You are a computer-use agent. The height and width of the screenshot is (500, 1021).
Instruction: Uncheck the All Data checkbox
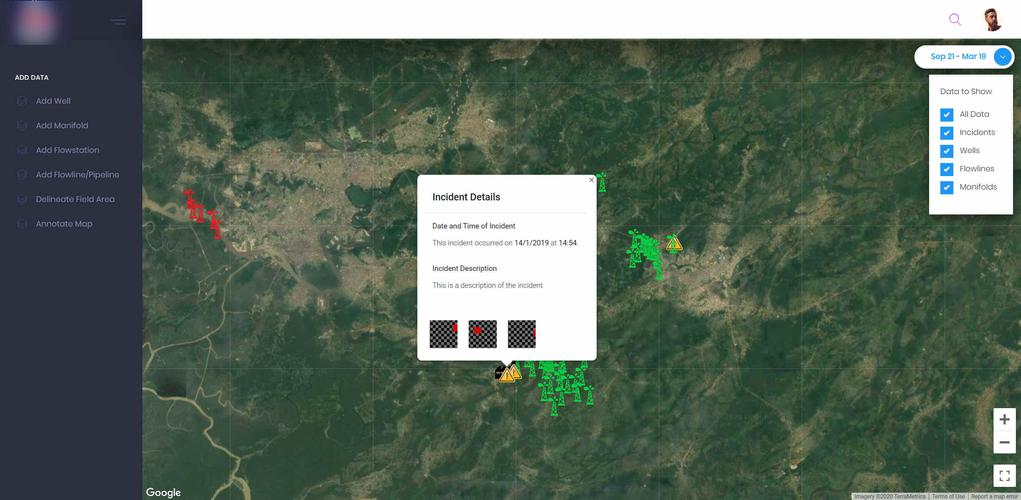pos(947,115)
